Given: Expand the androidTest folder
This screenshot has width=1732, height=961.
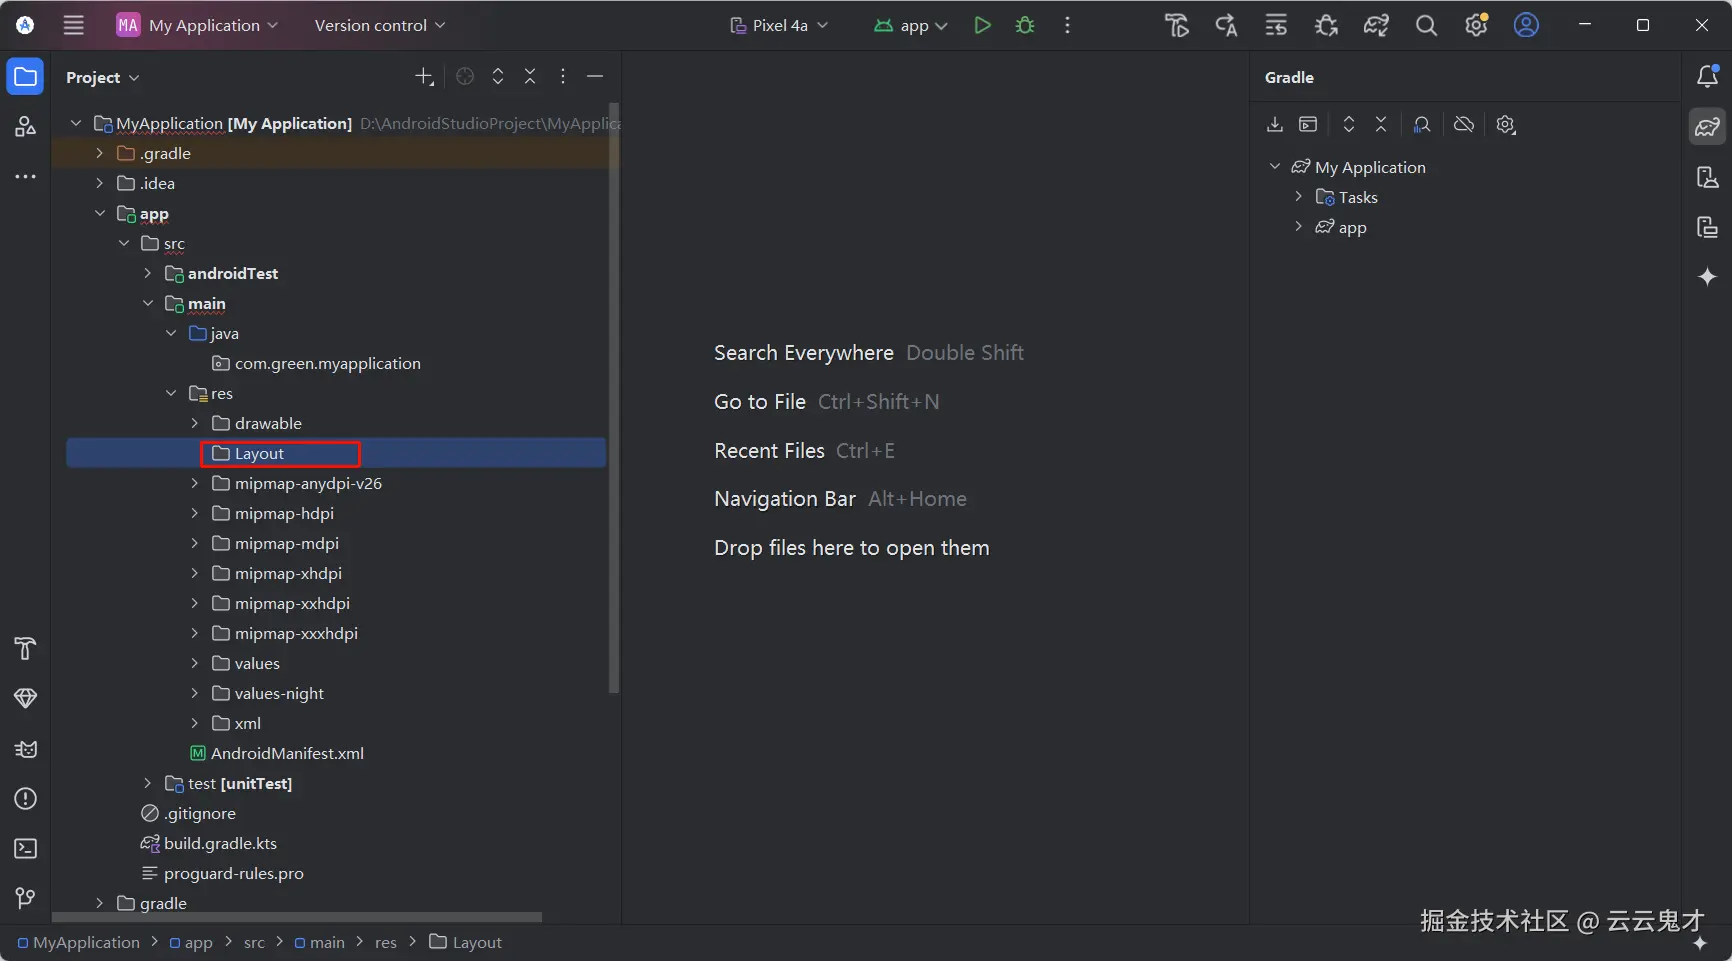Looking at the screenshot, I should click(148, 273).
